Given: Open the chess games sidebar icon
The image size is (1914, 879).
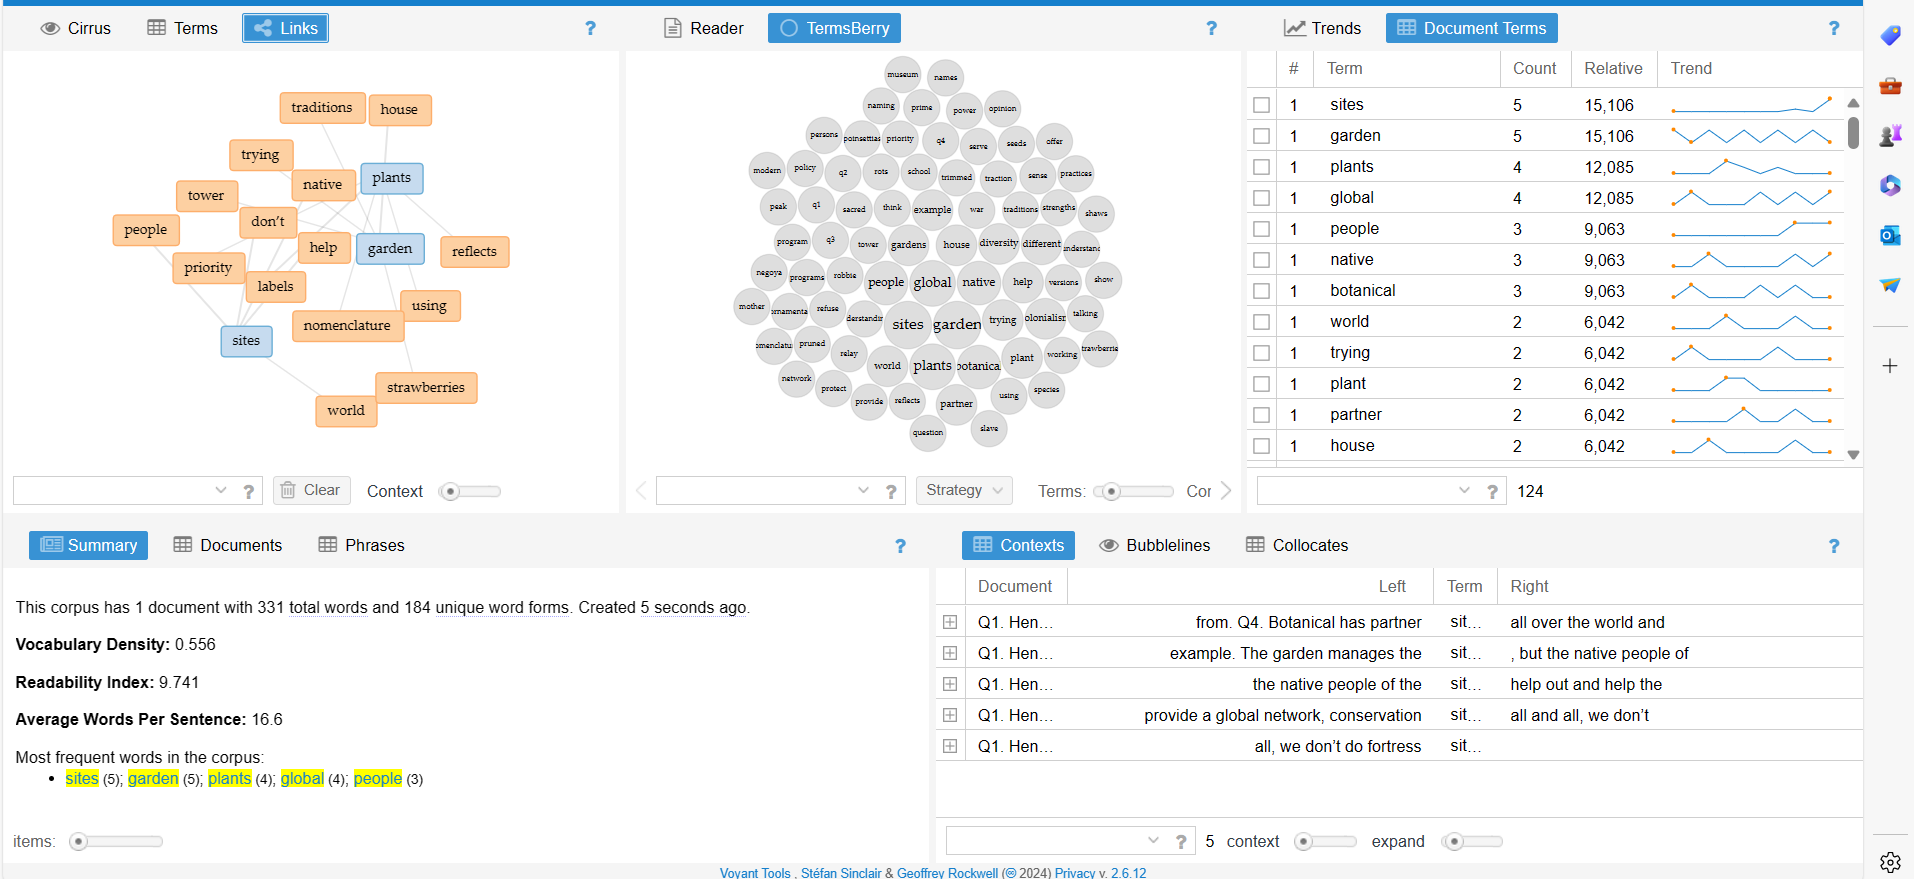Looking at the screenshot, I should coord(1890,135).
